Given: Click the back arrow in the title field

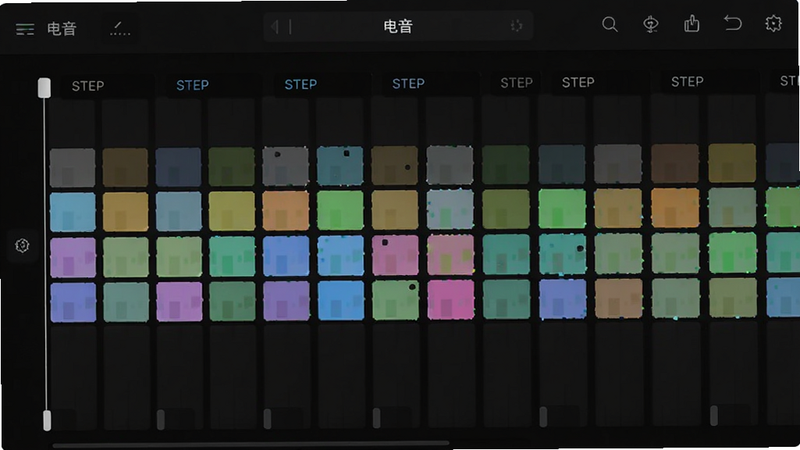Looking at the screenshot, I should [x=276, y=27].
